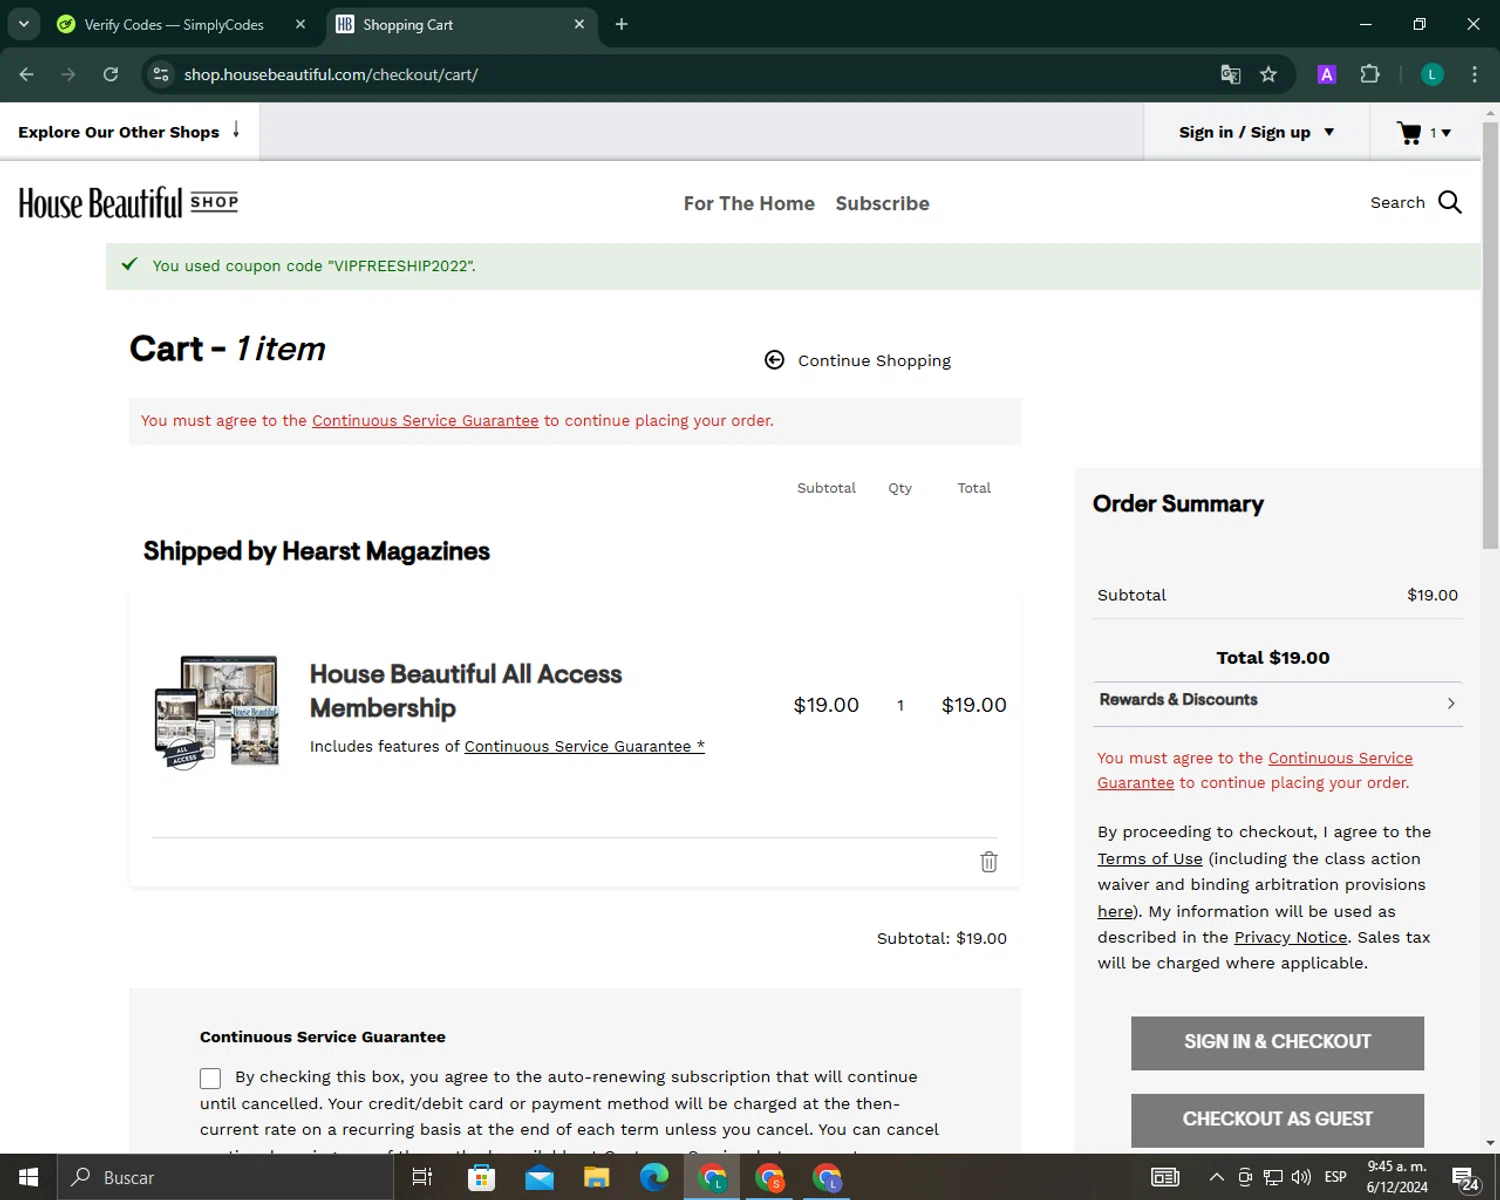Switch to Verify Codes — SimplyCodes tab
Viewport: 1500px width, 1200px height.
172,24
